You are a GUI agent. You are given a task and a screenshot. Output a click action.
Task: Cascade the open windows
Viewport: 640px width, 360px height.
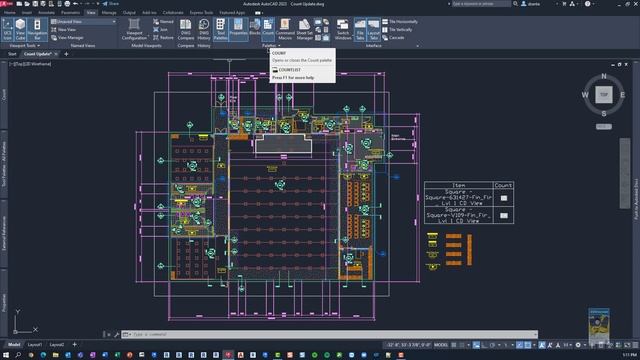coord(393,38)
